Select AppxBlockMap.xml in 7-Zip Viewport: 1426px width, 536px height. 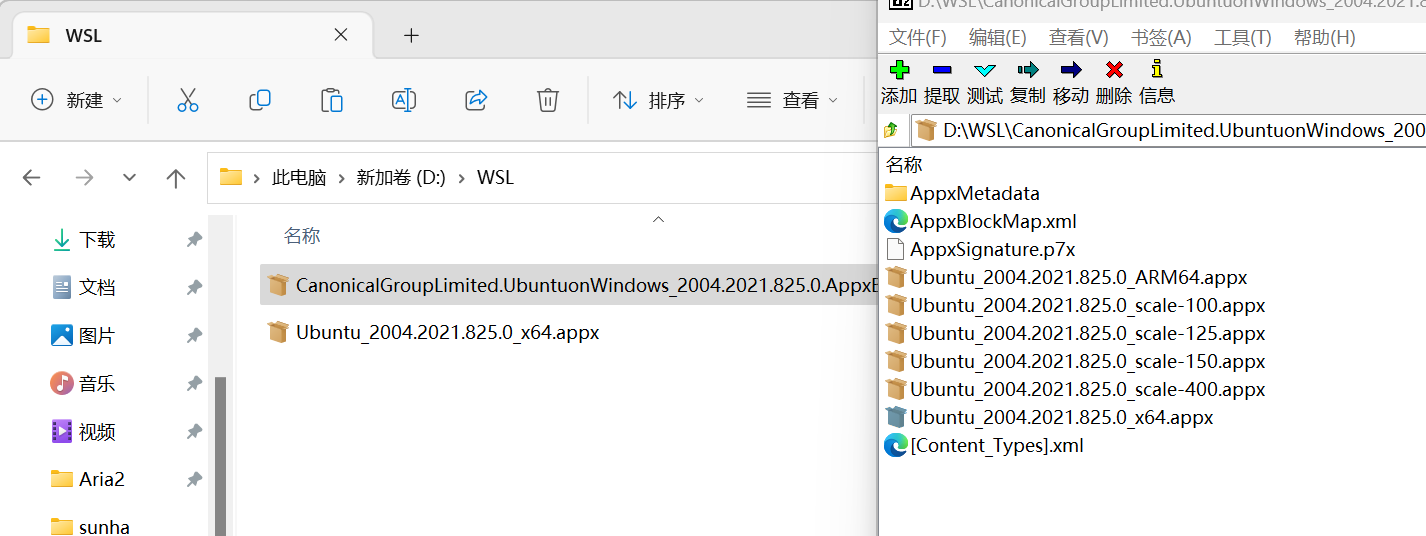980,221
